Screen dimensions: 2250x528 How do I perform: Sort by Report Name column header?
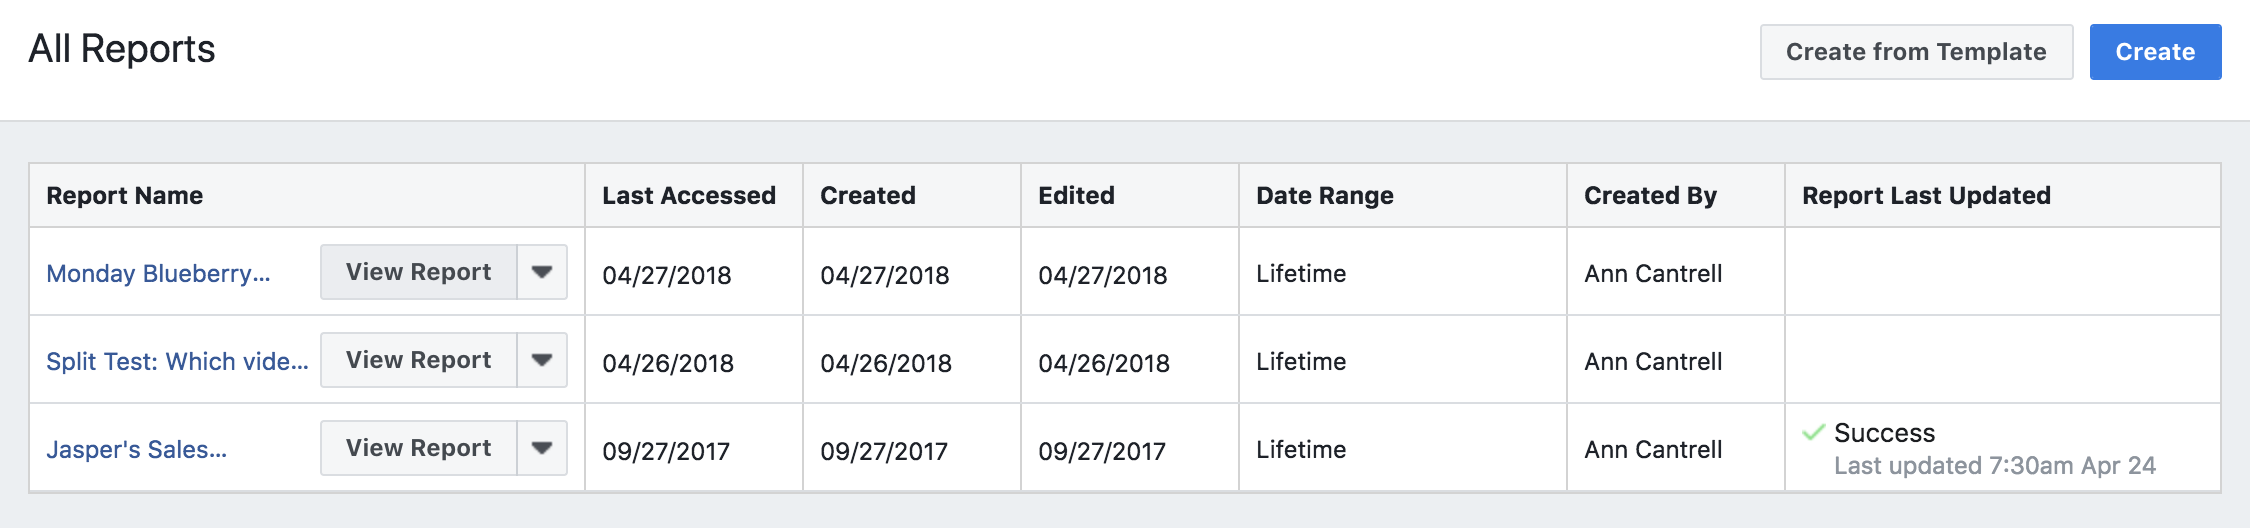tap(125, 196)
